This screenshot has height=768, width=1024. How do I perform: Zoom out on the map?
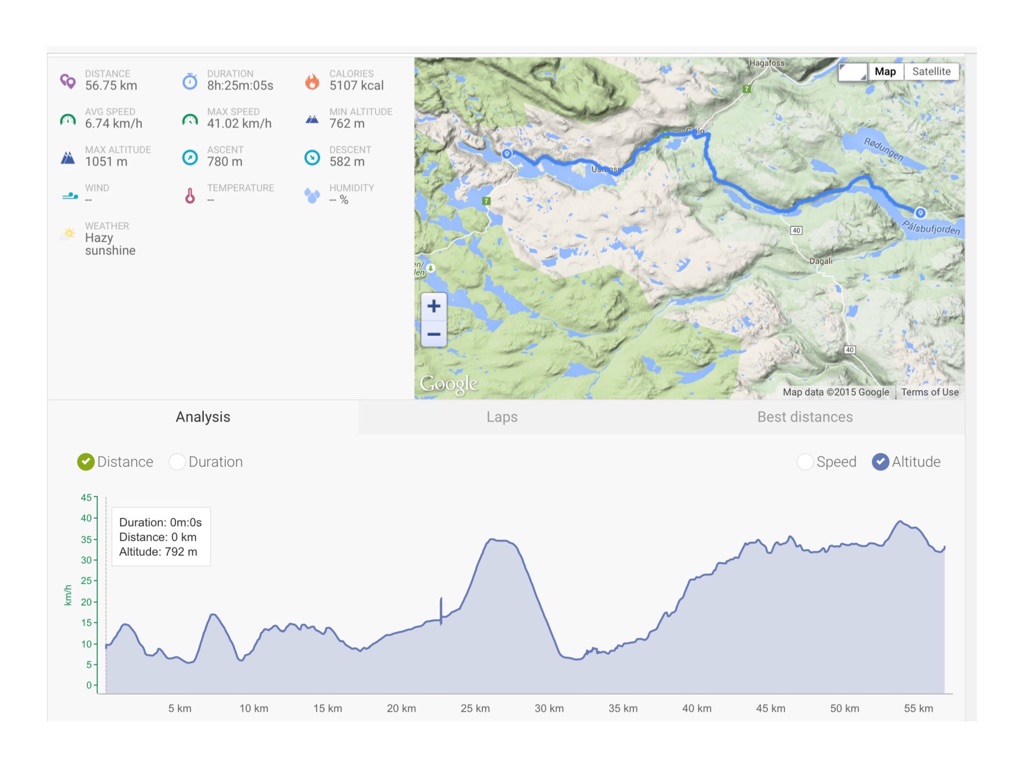[433, 334]
